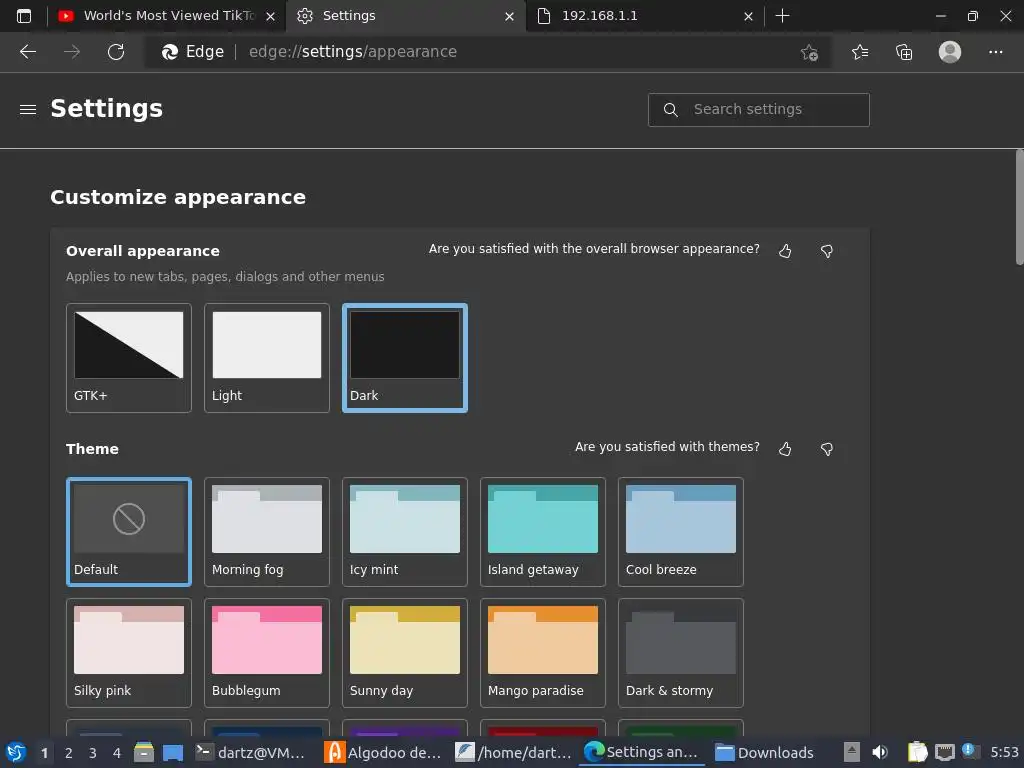Switch to World's Most Viewed TikTok tab
Viewport: 1024px width, 768px height.
click(167, 16)
